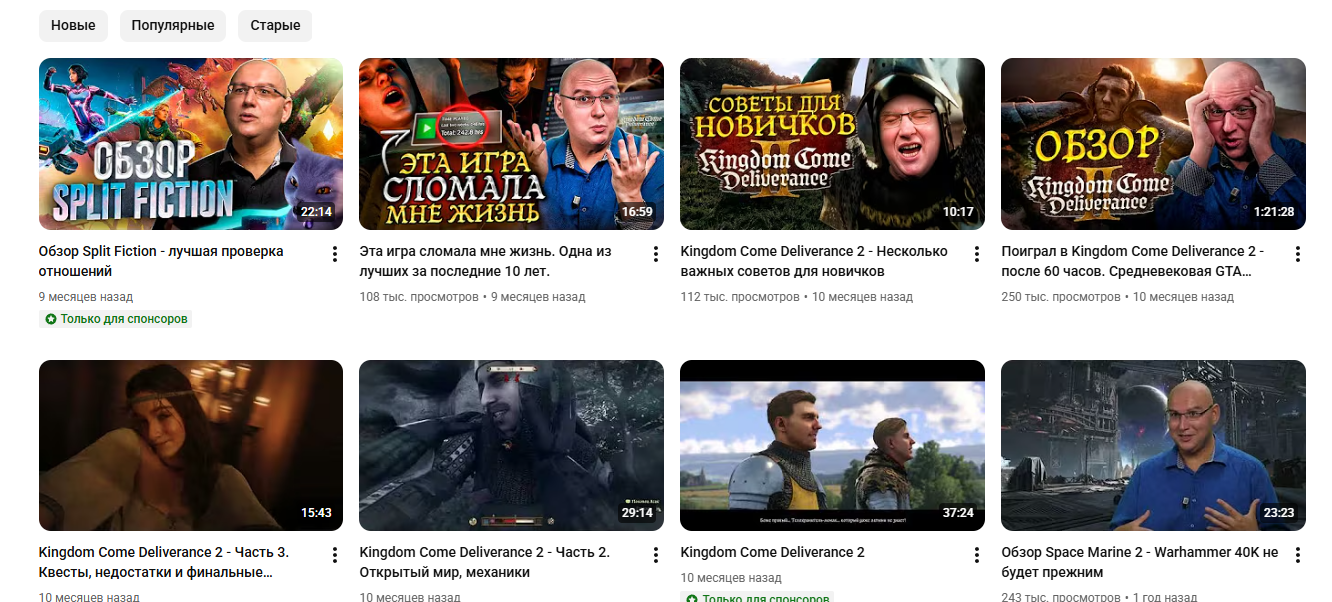Open the Эта игра сломала мне жизнь thumbnail
The width and height of the screenshot is (1332, 602).
pos(511,144)
